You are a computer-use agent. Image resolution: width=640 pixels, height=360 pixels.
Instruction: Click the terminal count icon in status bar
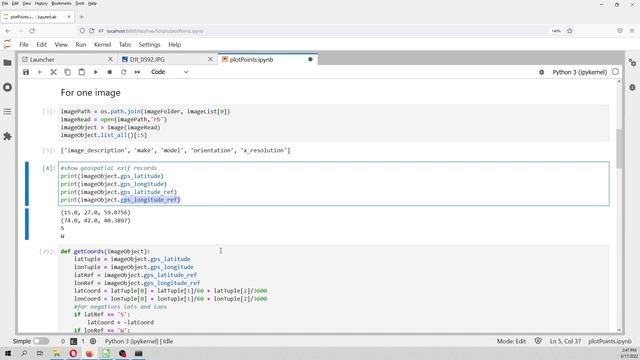click(73, 341)
